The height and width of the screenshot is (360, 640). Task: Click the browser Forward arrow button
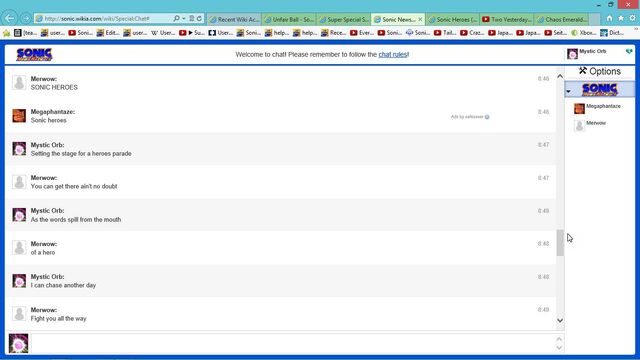pyautogui.click(x=26, y=18)
